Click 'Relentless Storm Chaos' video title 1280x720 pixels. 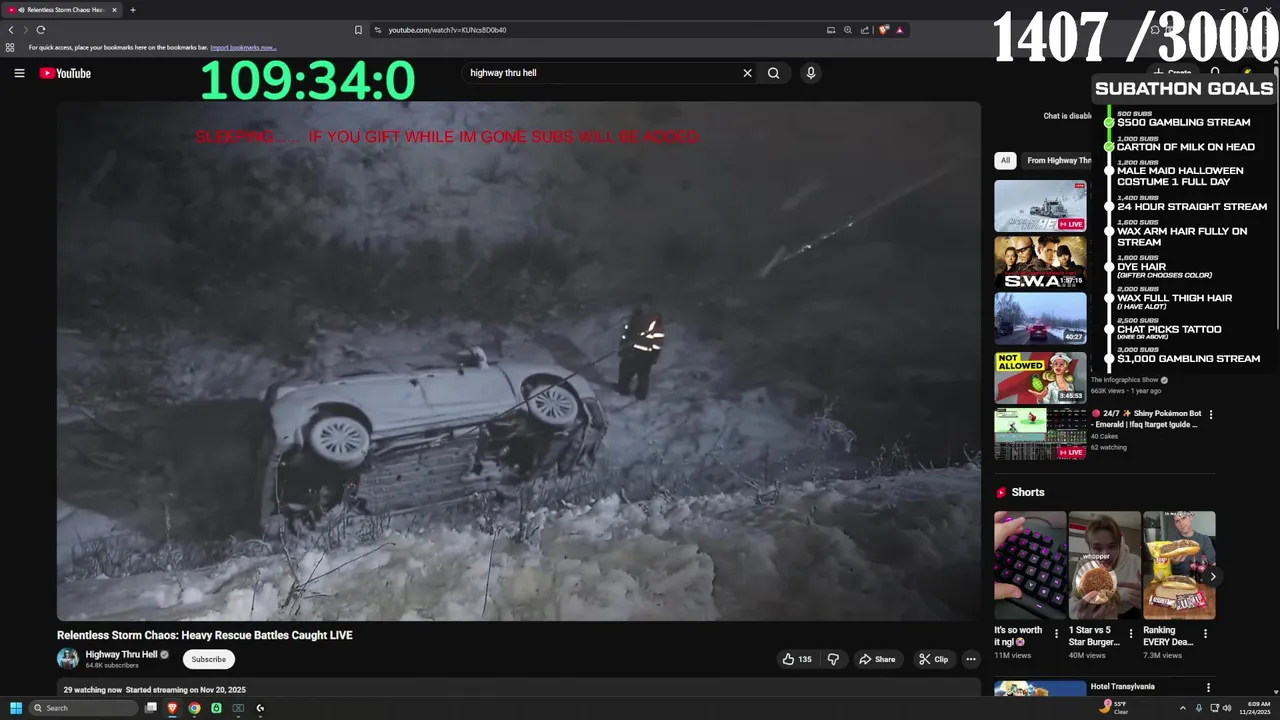tap(205, 635)
